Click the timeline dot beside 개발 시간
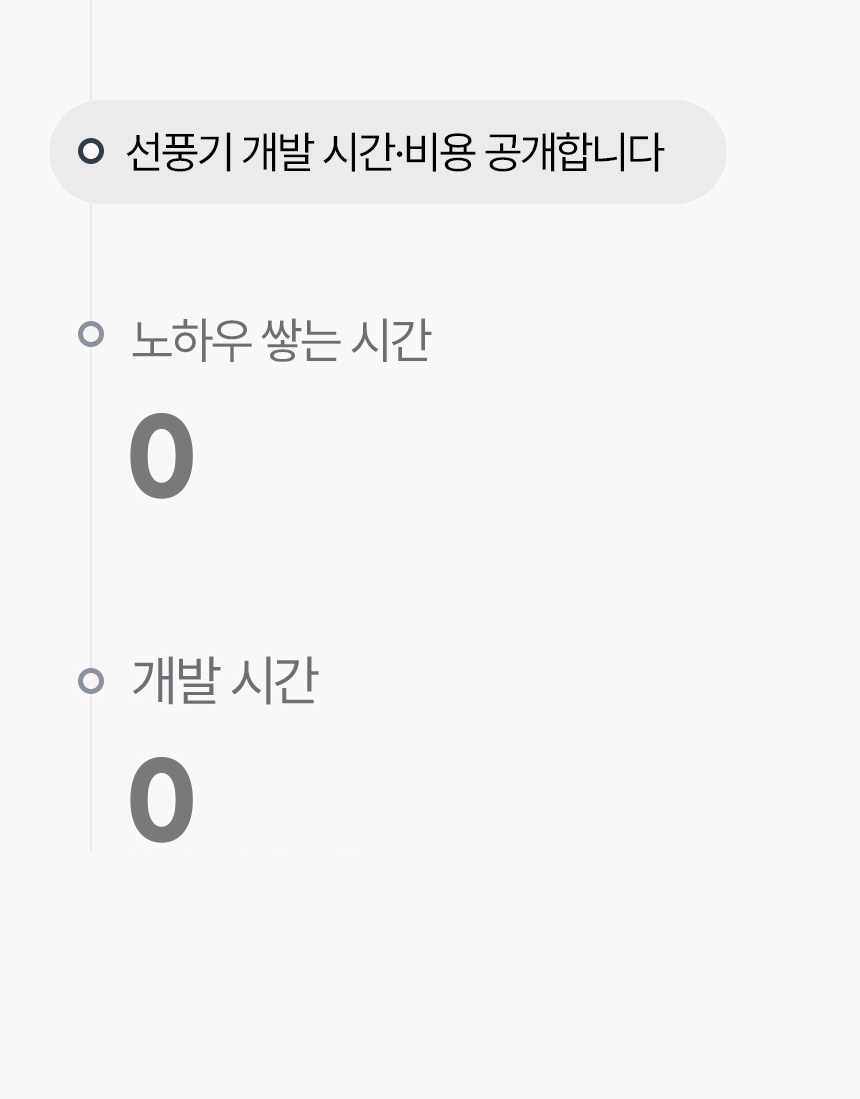860x1099 pixels. (x=91, y=681)
